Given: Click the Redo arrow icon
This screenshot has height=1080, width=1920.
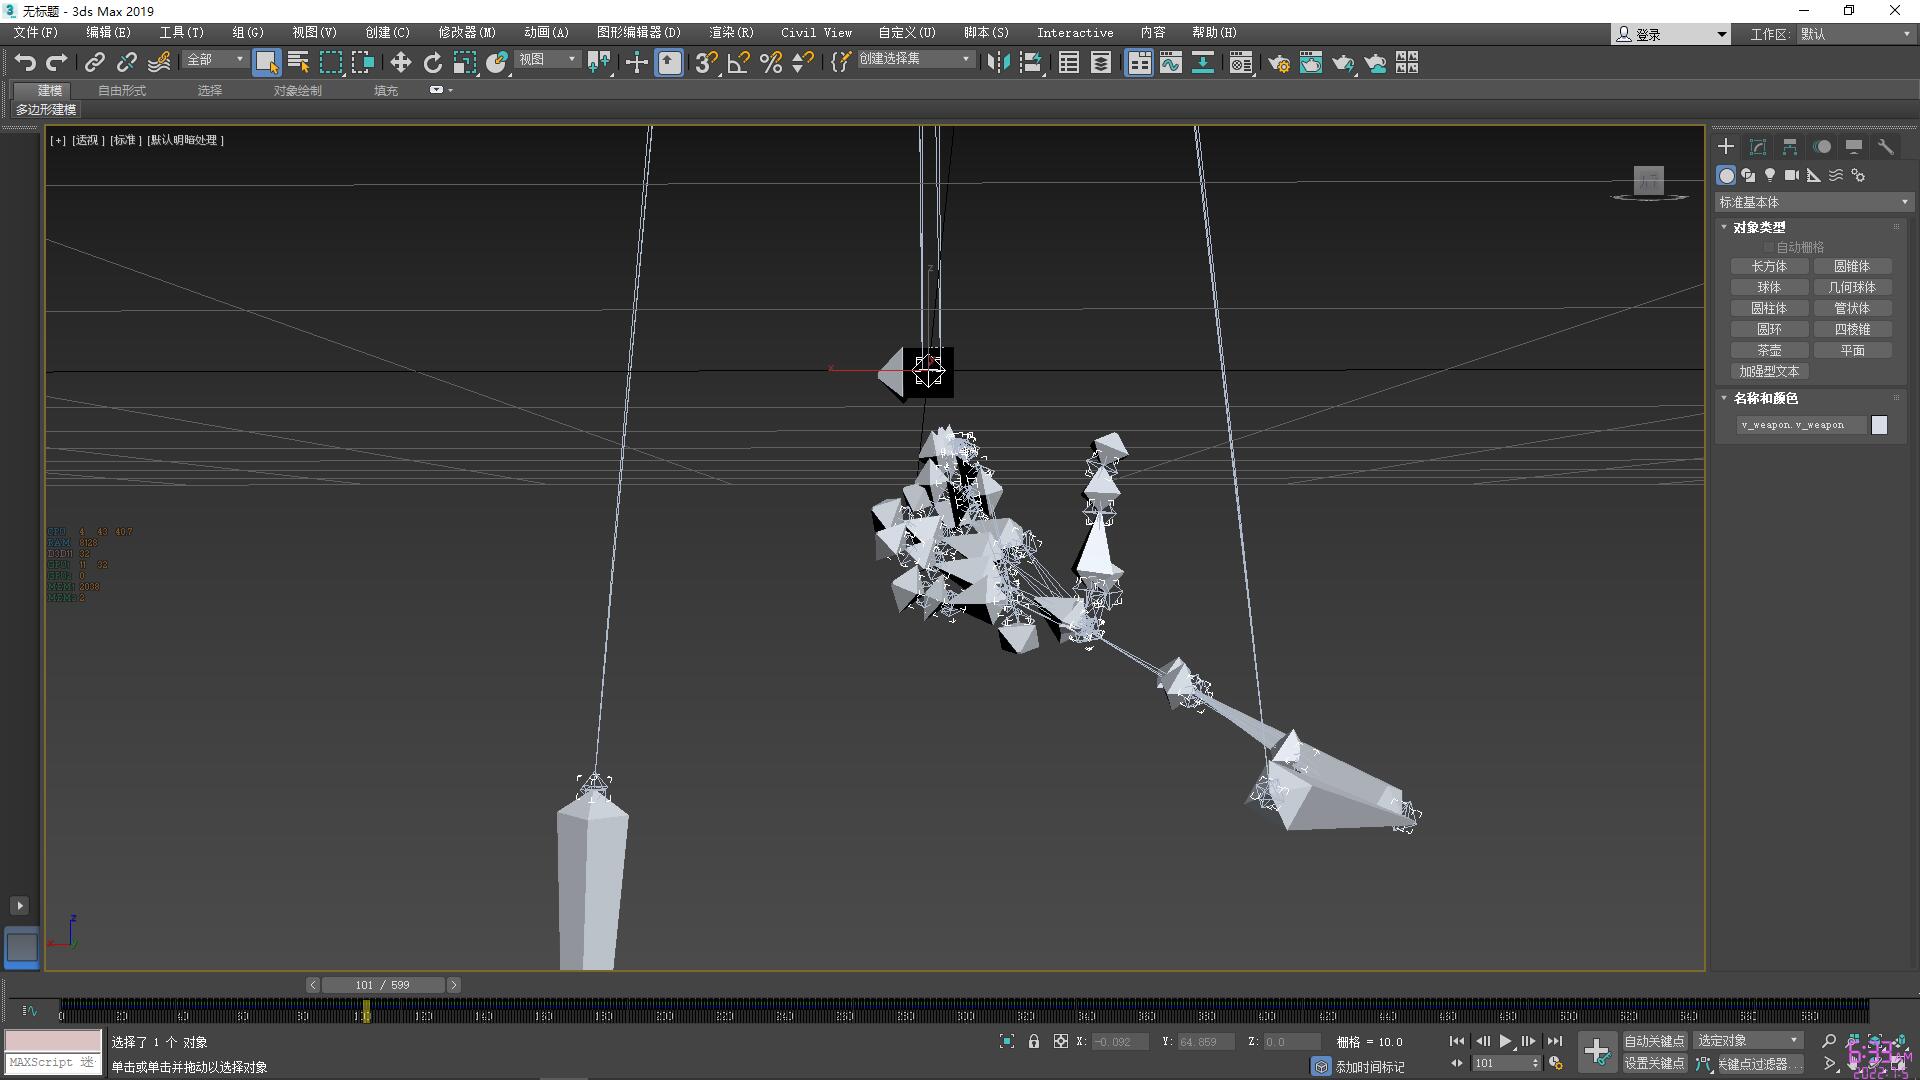Looking at the screenshot, I should coord(57,63).
